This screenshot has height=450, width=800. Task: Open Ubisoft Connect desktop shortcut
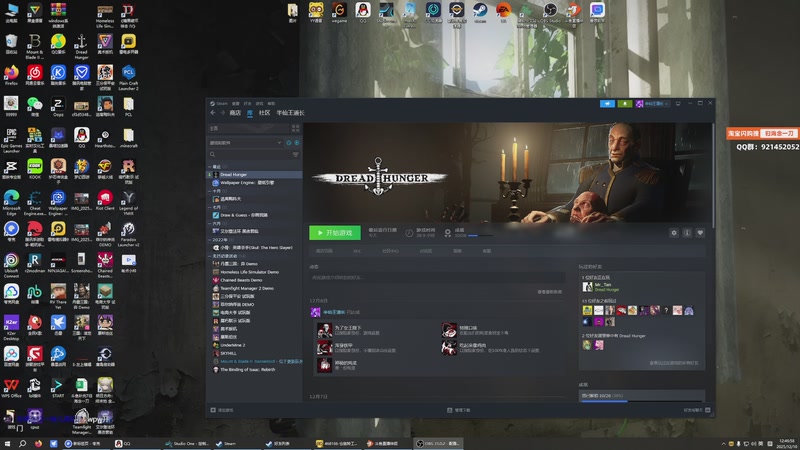11,266
